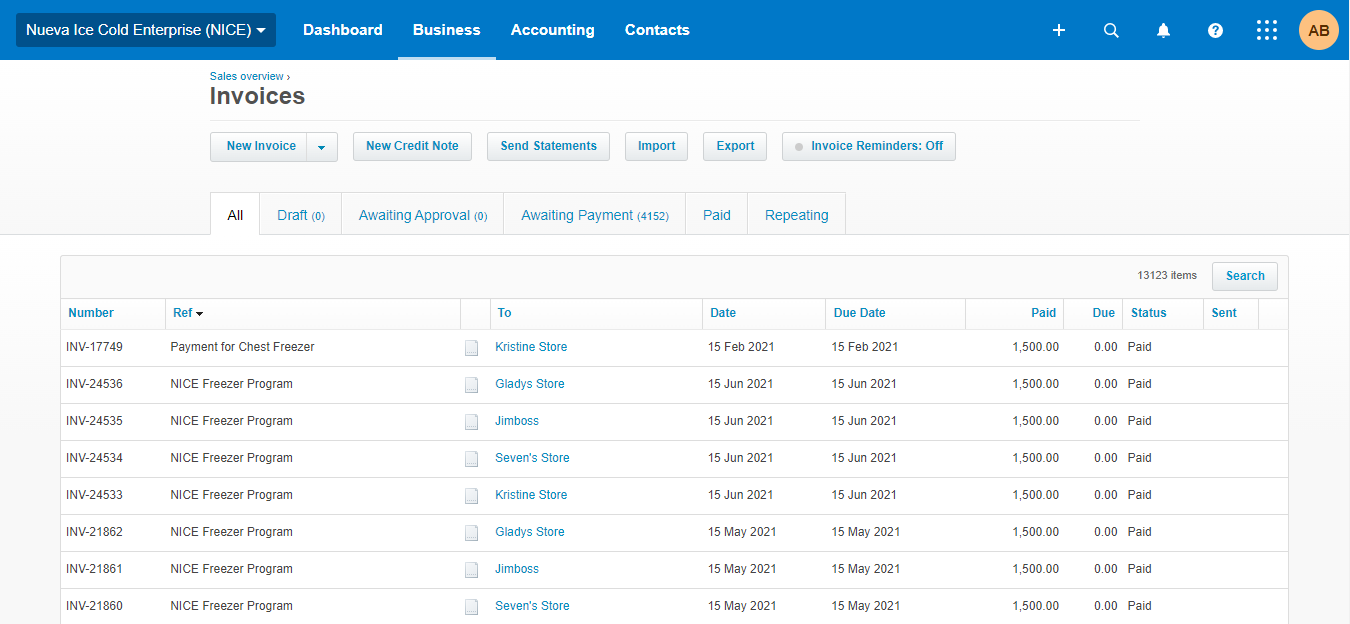Image resolution: width=1350 pixels, height=624 pixels.
Task: Switch to the Paid tab
Action: pyautogui.click(x=717, y=215)
